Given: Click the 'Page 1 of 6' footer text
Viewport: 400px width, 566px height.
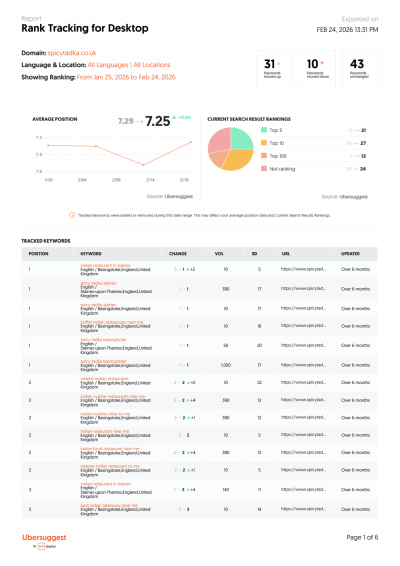Looking at the screenshot, I should click(x=362, y=537).
